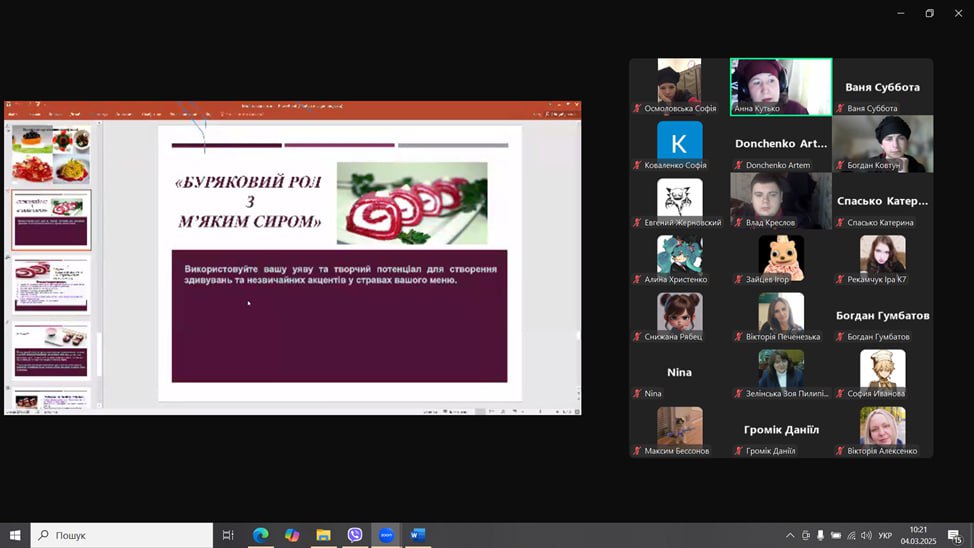The height and width of the screenshot is (548, 974).
Task: Select the highlighted slide thumbnail in the slide panel
Action: click(x=51, y=220)
